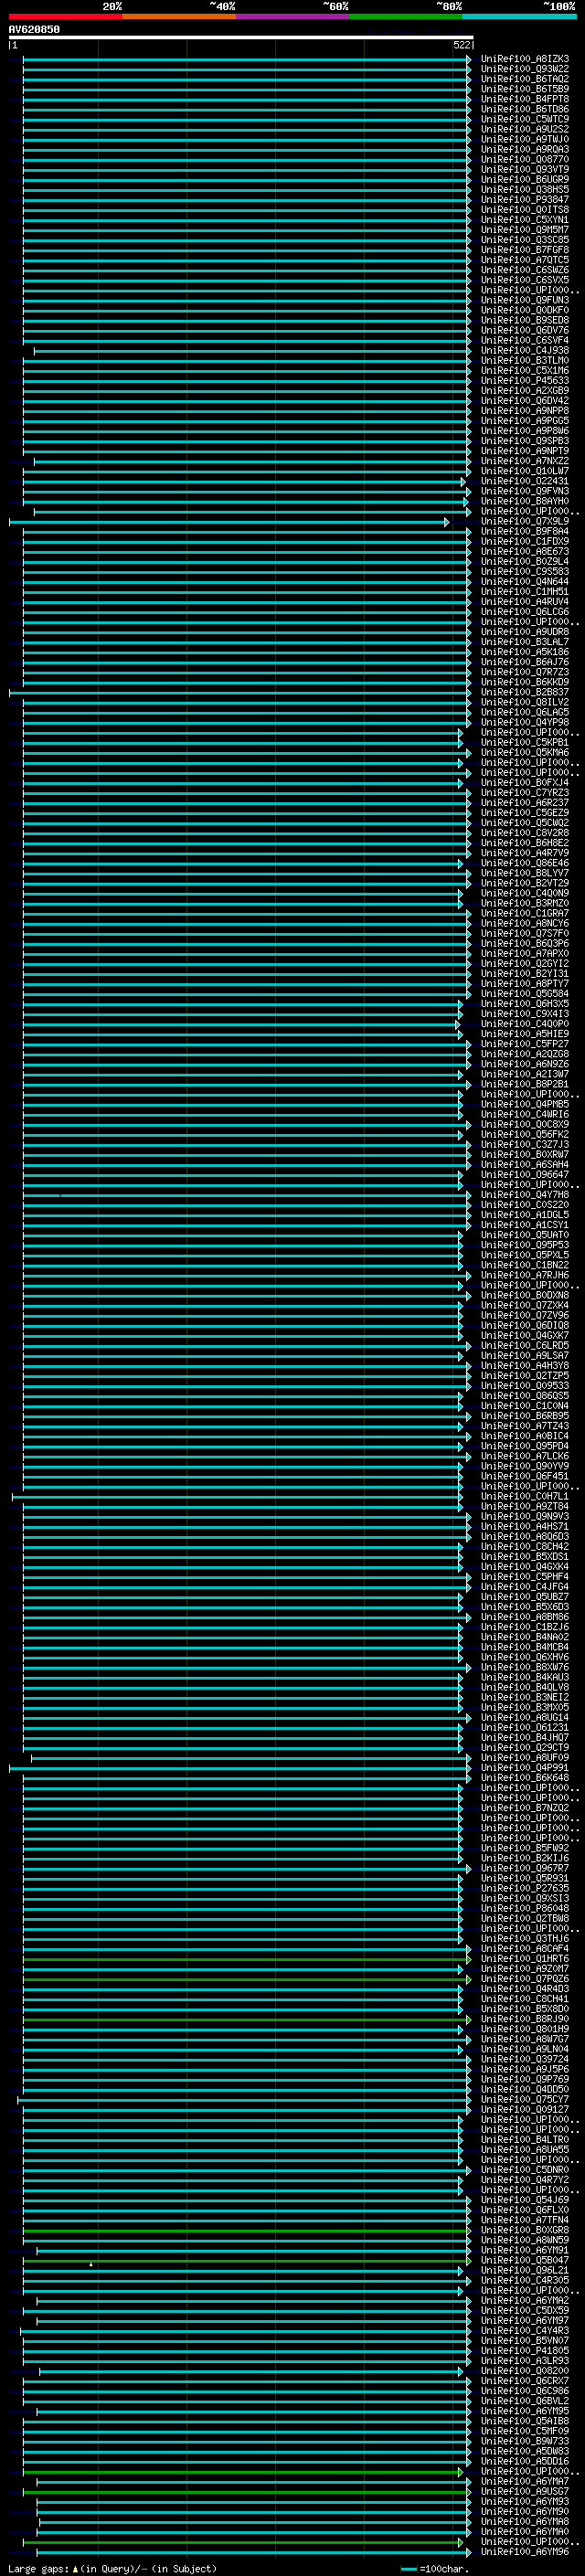This screenshot has height=2576, width=585.
Task: Click the hit UniRef100_A9TWJ0
Action: click(x=525, y=139)
